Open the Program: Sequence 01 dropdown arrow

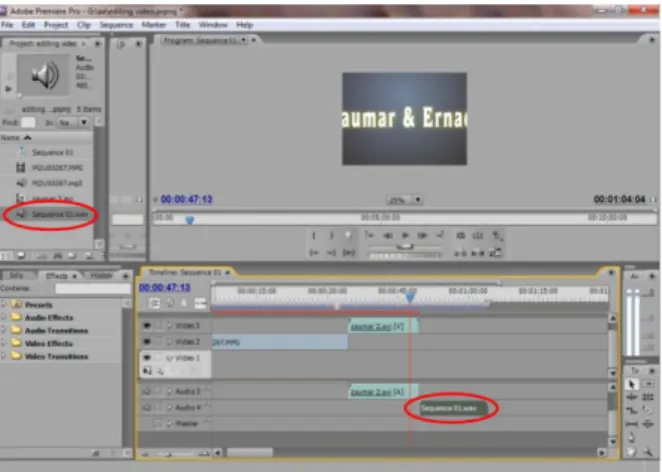244,40
